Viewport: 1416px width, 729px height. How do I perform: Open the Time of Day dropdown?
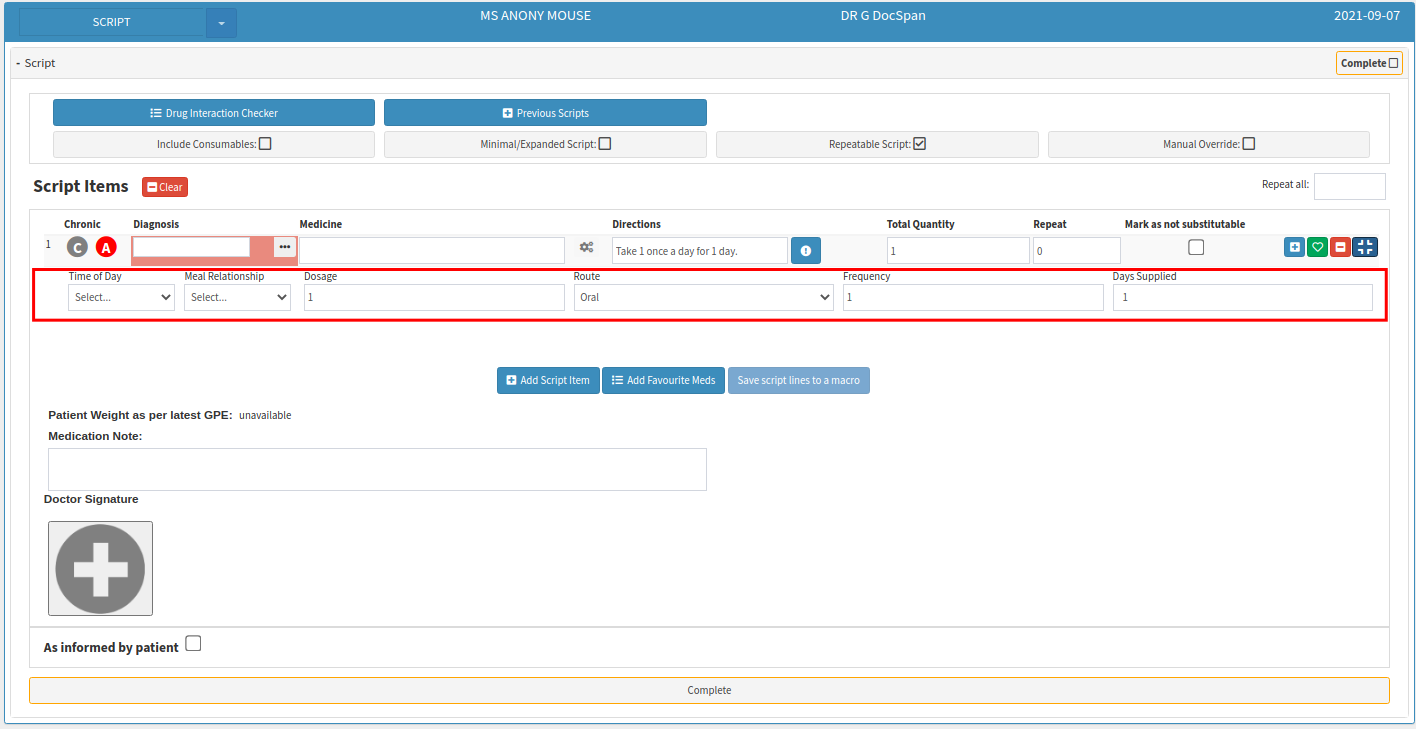click(x=121, y=297)
